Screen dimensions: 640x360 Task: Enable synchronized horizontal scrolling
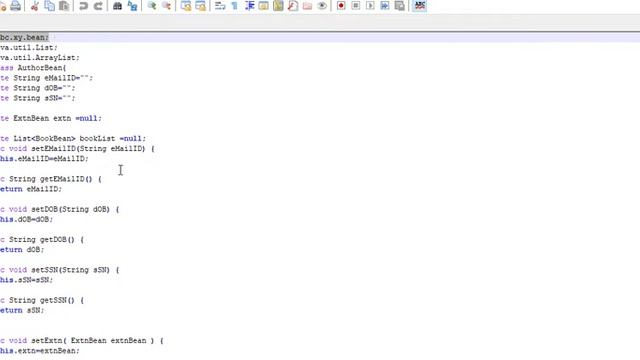click(x=200, y=6)
